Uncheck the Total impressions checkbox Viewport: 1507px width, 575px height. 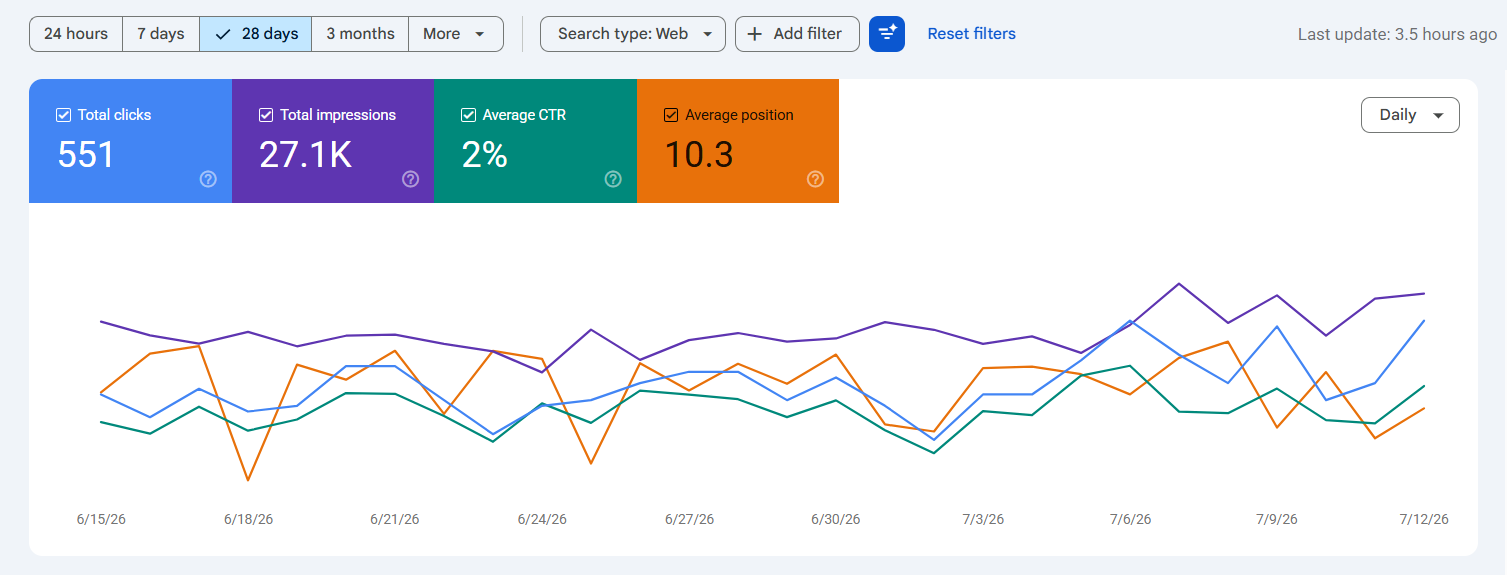pos(266,115)
